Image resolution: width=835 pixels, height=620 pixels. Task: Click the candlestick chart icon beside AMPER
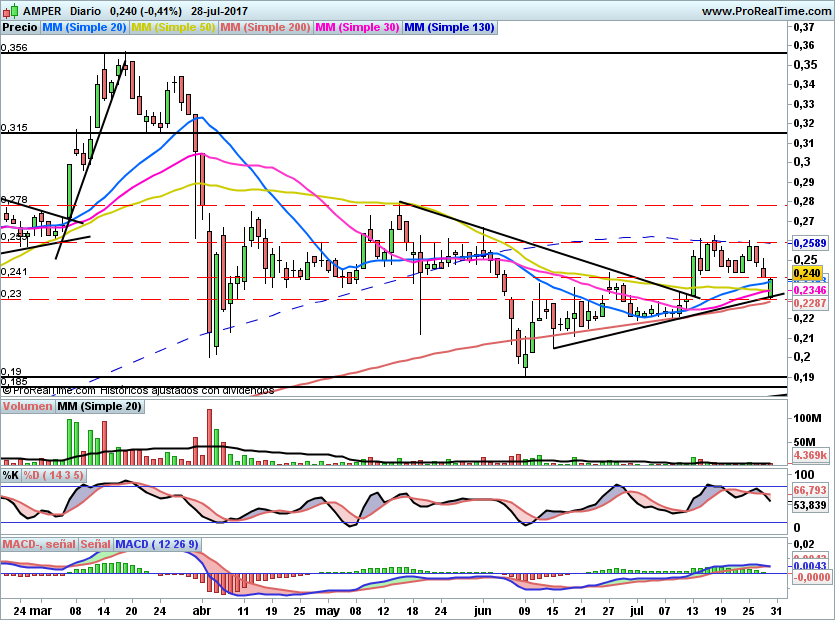tap(10, 11)
